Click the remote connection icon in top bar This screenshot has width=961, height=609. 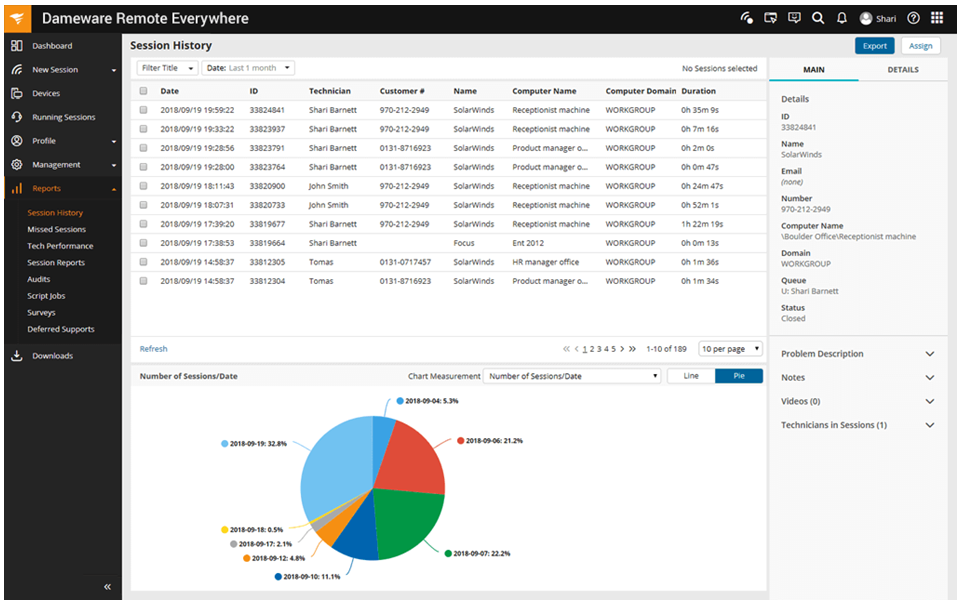pyautogui.click(x=746, y=18)
